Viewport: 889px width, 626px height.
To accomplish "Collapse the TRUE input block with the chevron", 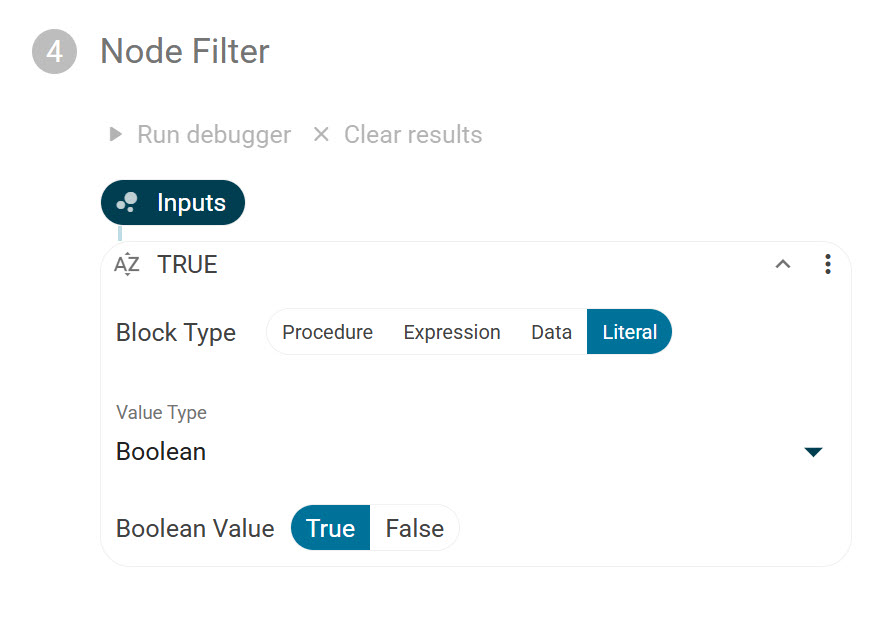I will point(783,264).
